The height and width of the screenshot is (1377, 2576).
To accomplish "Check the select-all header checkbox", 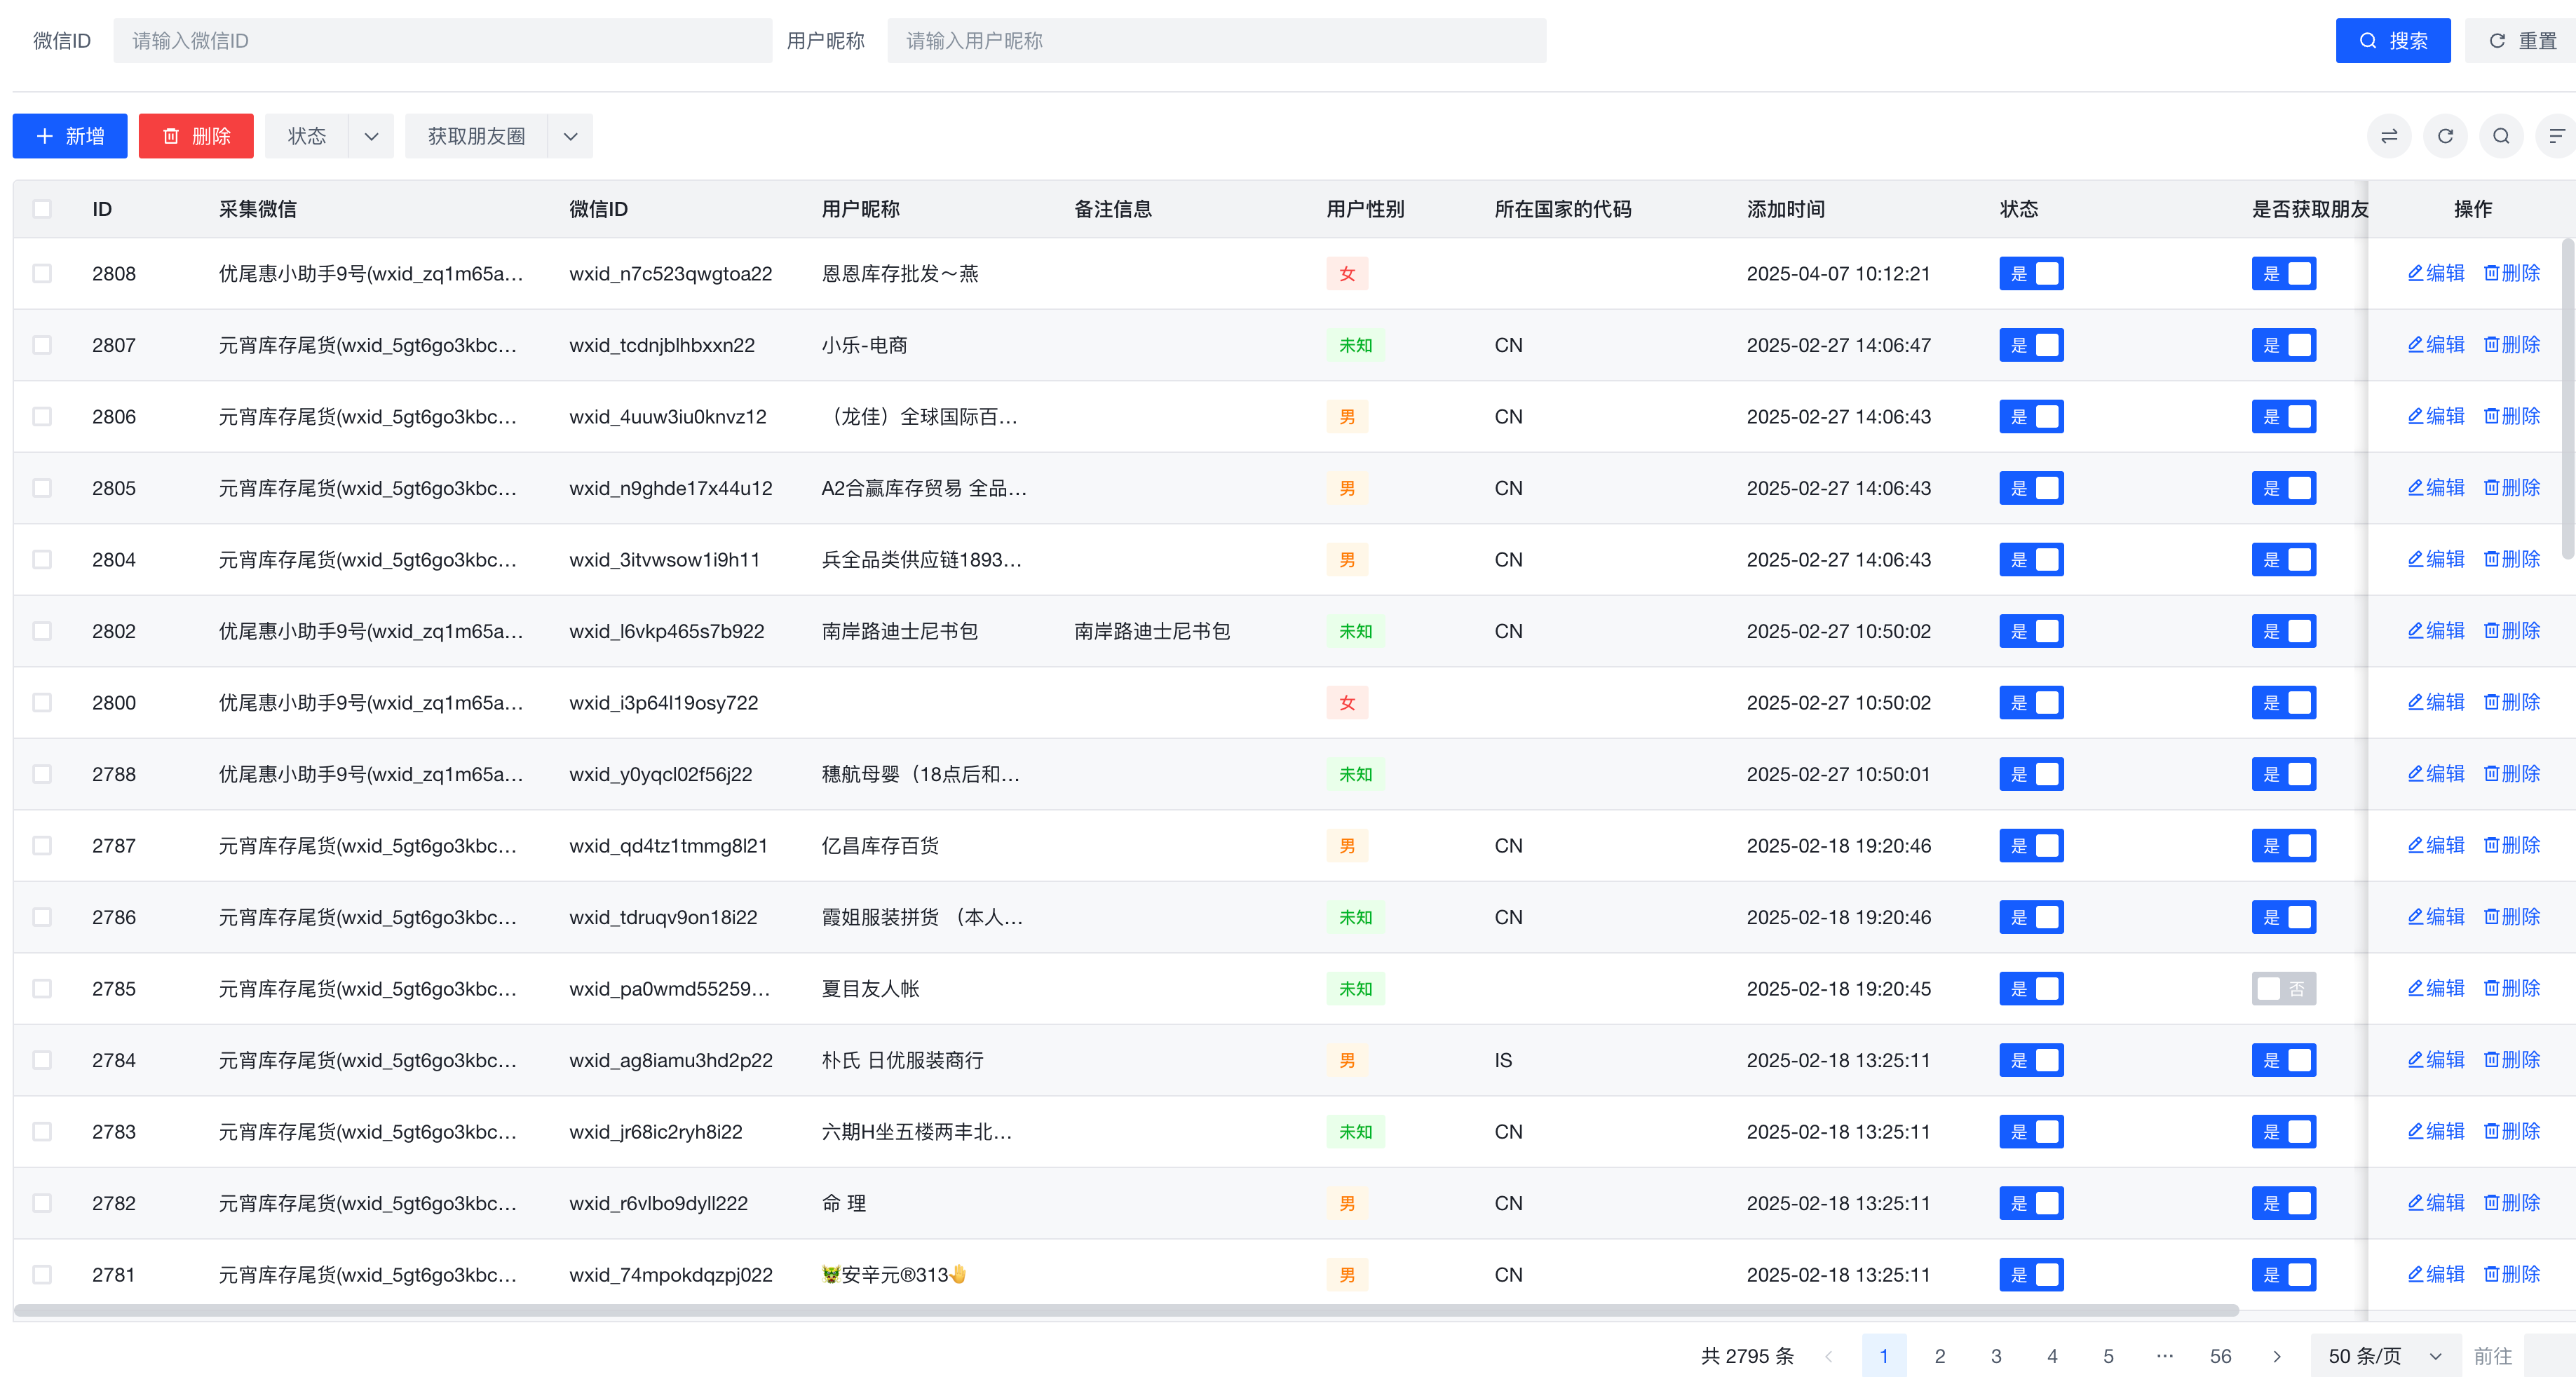I will 42,209.
